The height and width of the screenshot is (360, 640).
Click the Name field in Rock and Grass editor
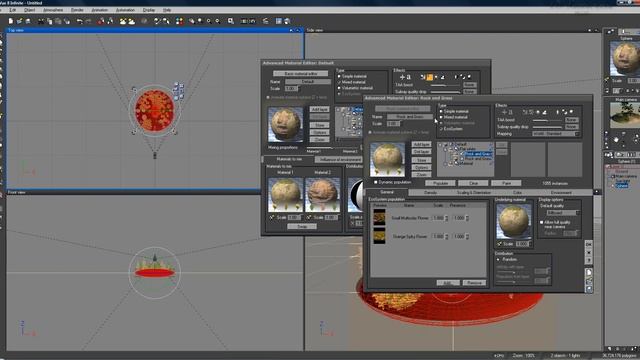click(x=409, y=117)
